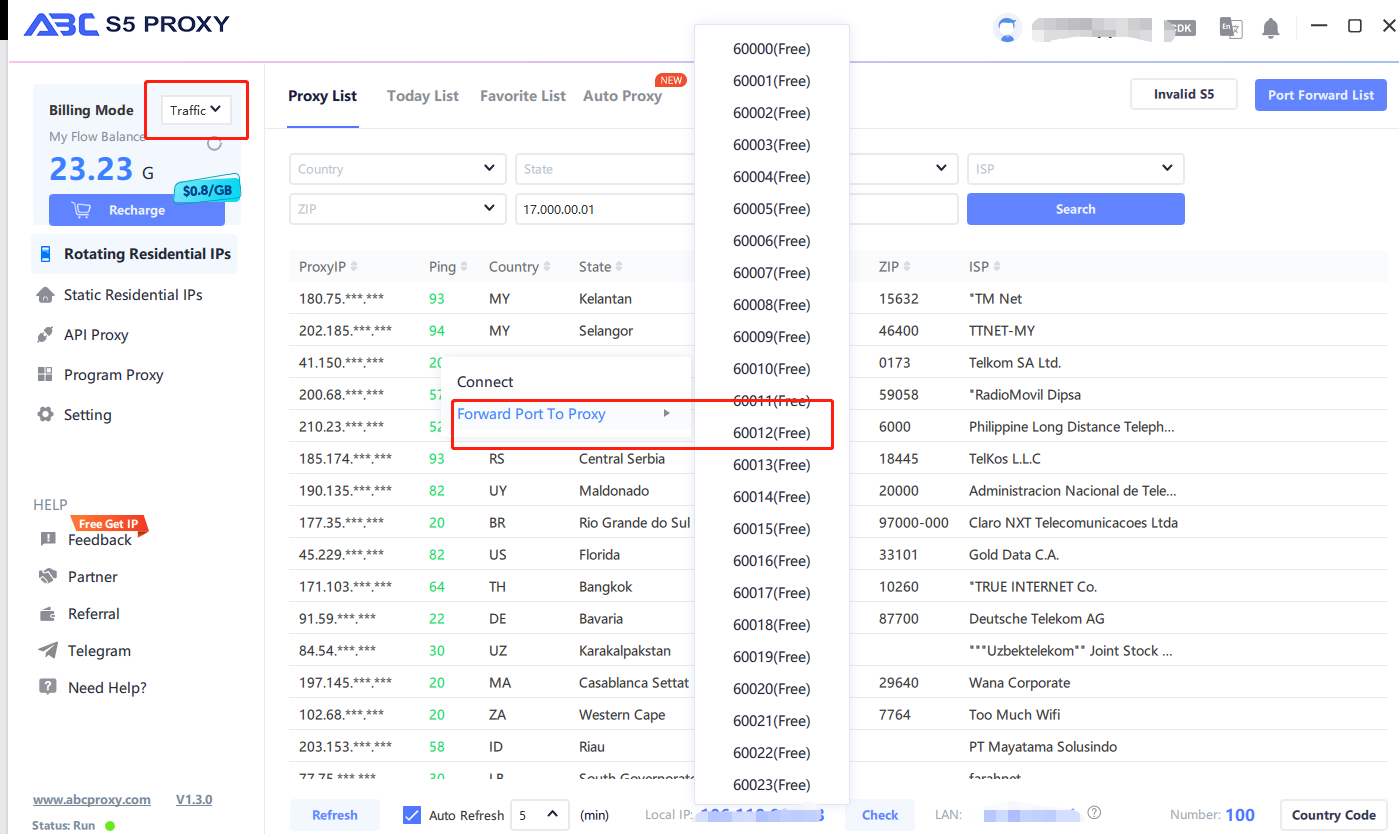Screen dimensions: 1399x834
Task: Click the IP input field 17.000.00.01
Action: 605,209
